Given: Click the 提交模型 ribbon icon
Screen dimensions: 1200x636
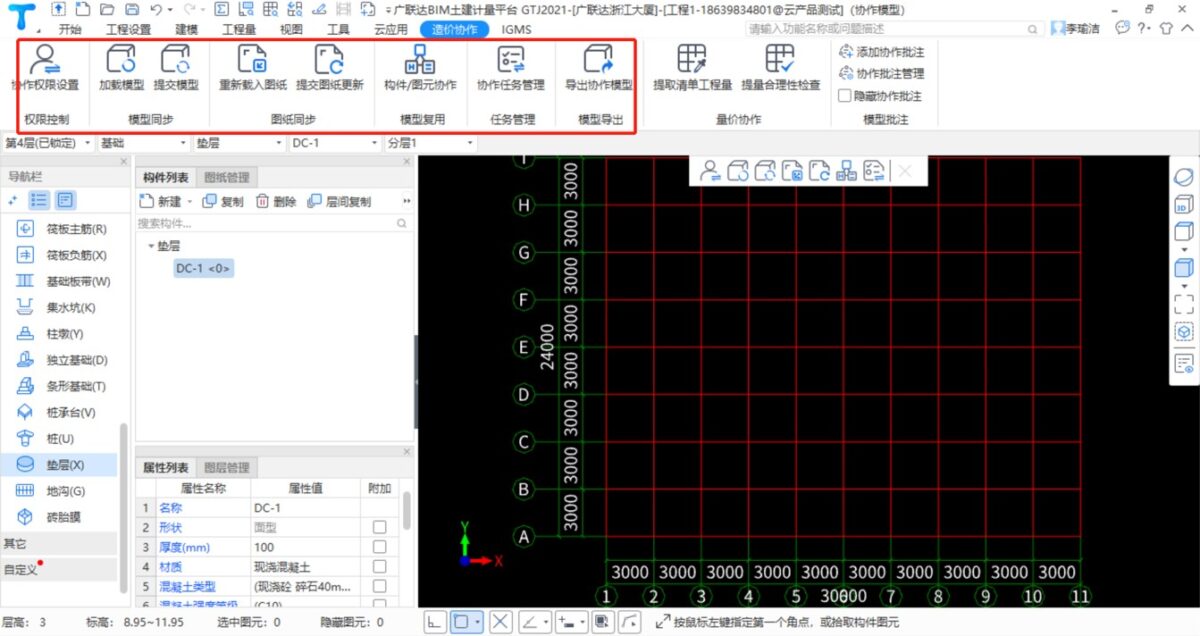Looking at the screenshot, I should click(x=176, y=68).
